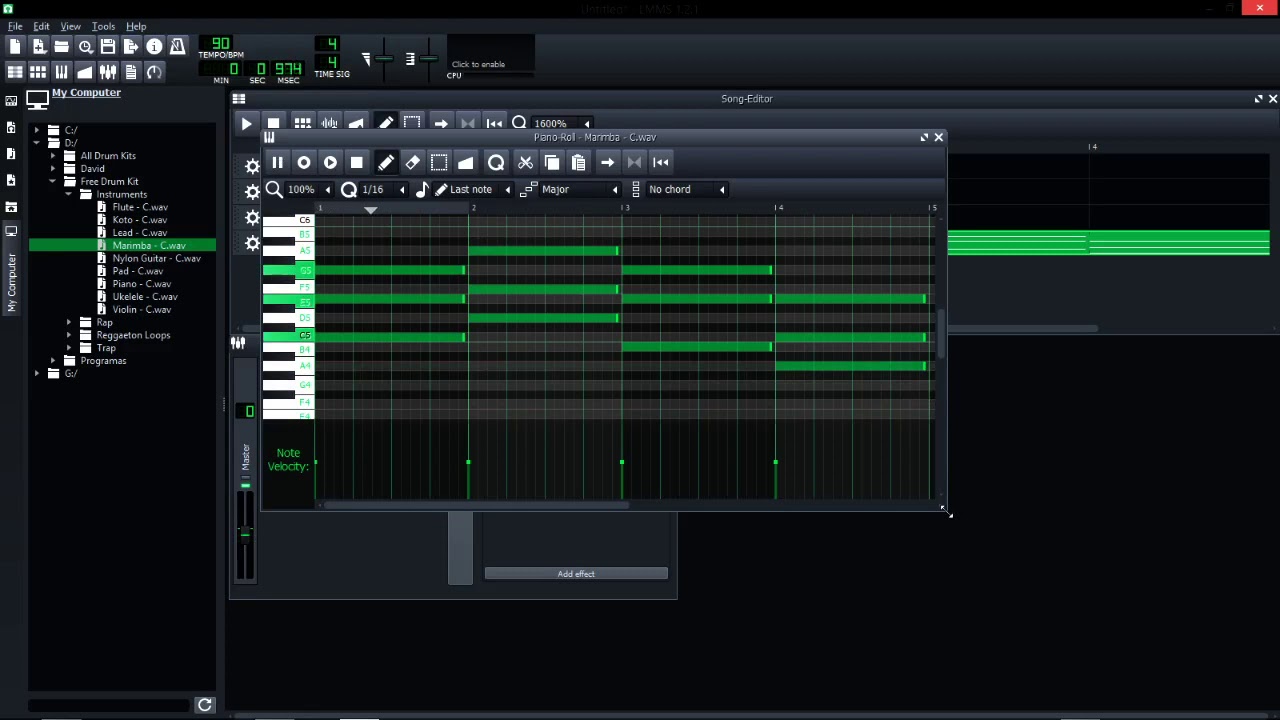Create a new project with the blank page icon
This screenshot has height=720, width=1280.
pyautogui.click(x=15, y=46)
